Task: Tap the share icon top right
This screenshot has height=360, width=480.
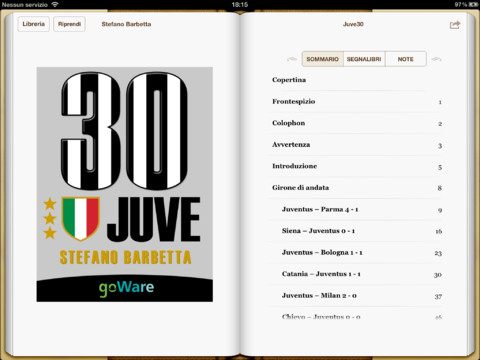Action: point(455,25)
